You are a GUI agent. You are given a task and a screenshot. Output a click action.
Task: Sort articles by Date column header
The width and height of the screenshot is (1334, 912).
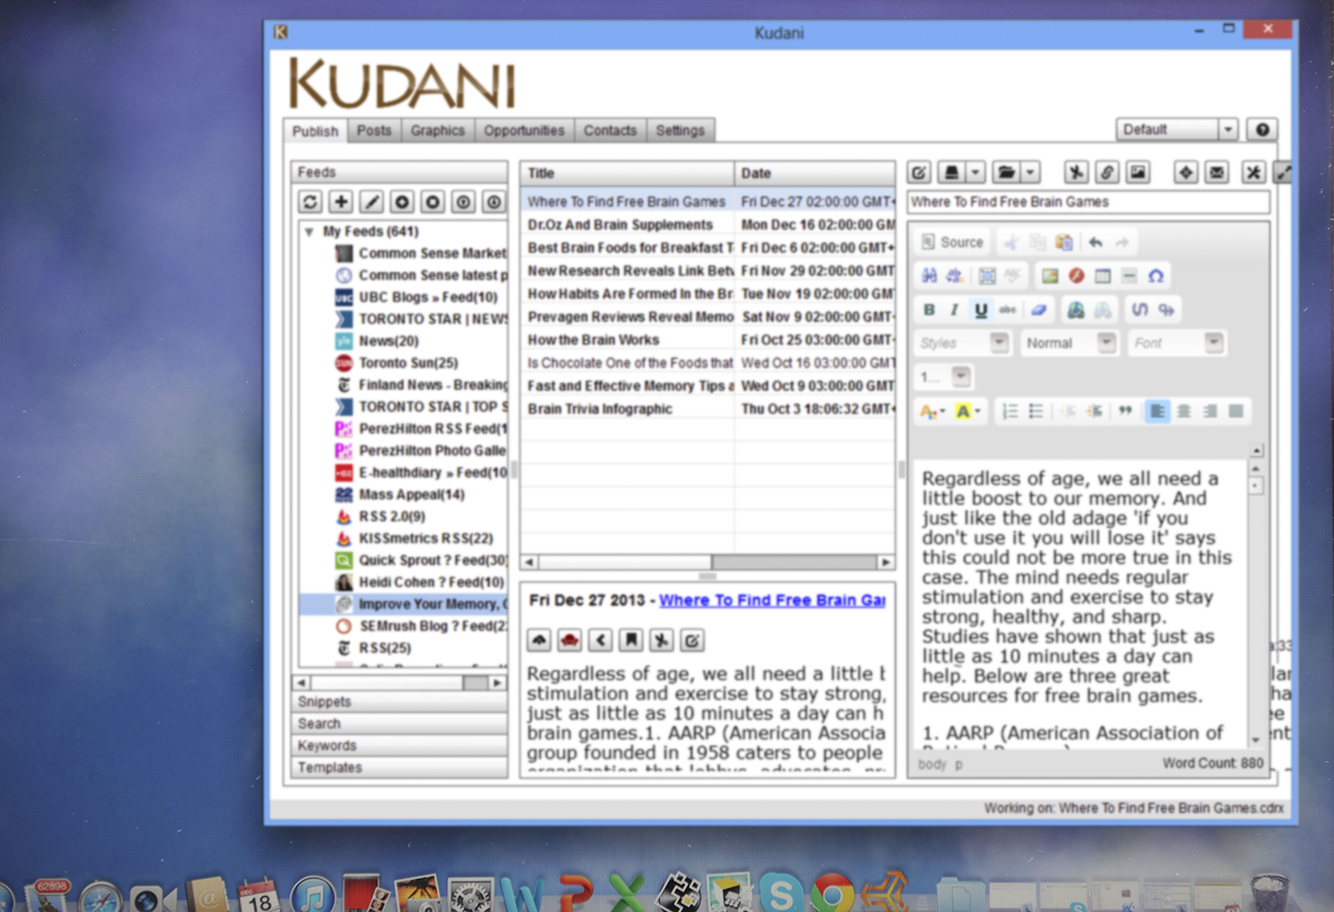pos(814,173)
